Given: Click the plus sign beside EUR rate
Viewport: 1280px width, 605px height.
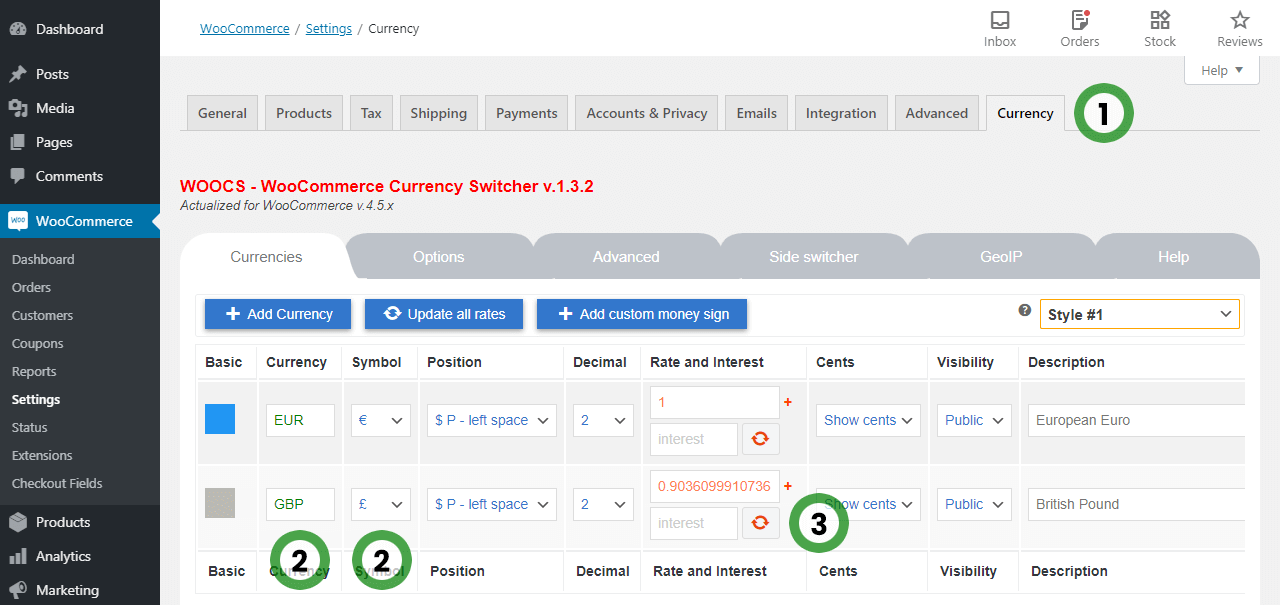Looking at the screenshot, I should tap(788, 402).
